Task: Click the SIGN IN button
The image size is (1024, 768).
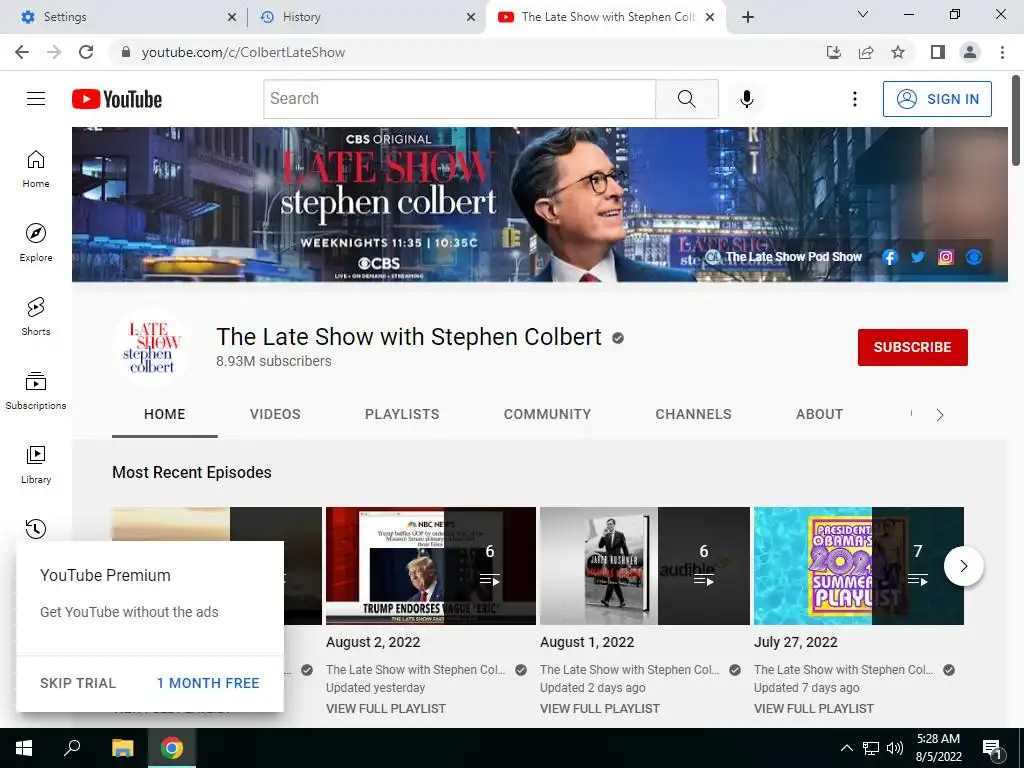Action: 937,99
